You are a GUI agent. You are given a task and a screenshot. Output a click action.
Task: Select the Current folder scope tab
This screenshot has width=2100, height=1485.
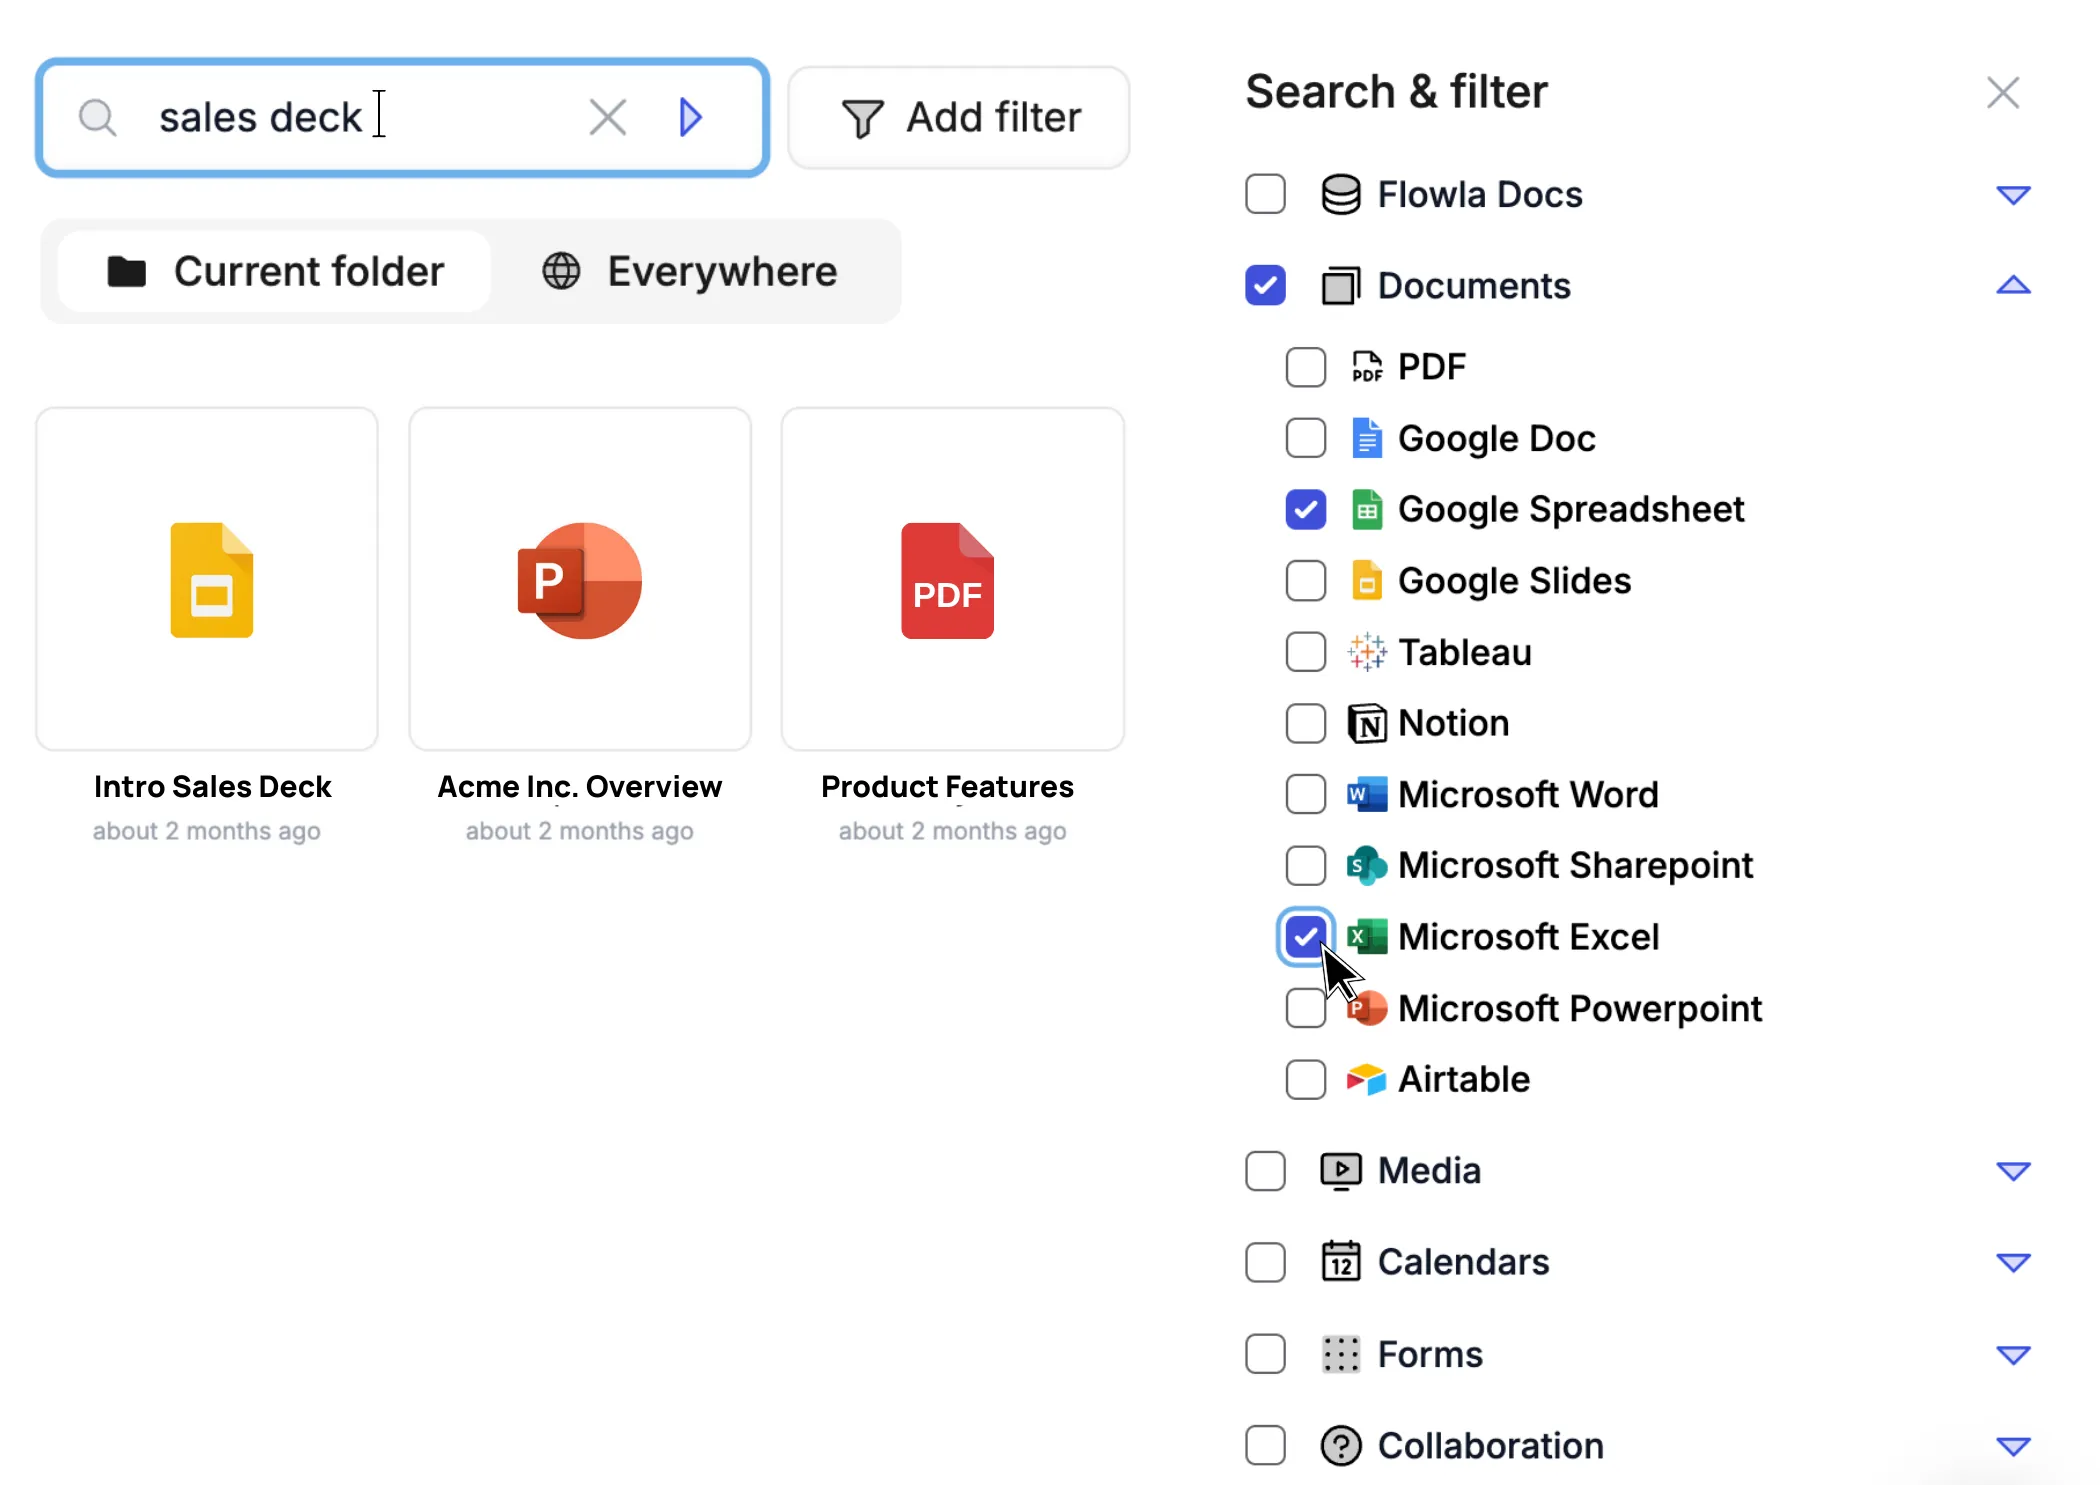pos(275,272)
